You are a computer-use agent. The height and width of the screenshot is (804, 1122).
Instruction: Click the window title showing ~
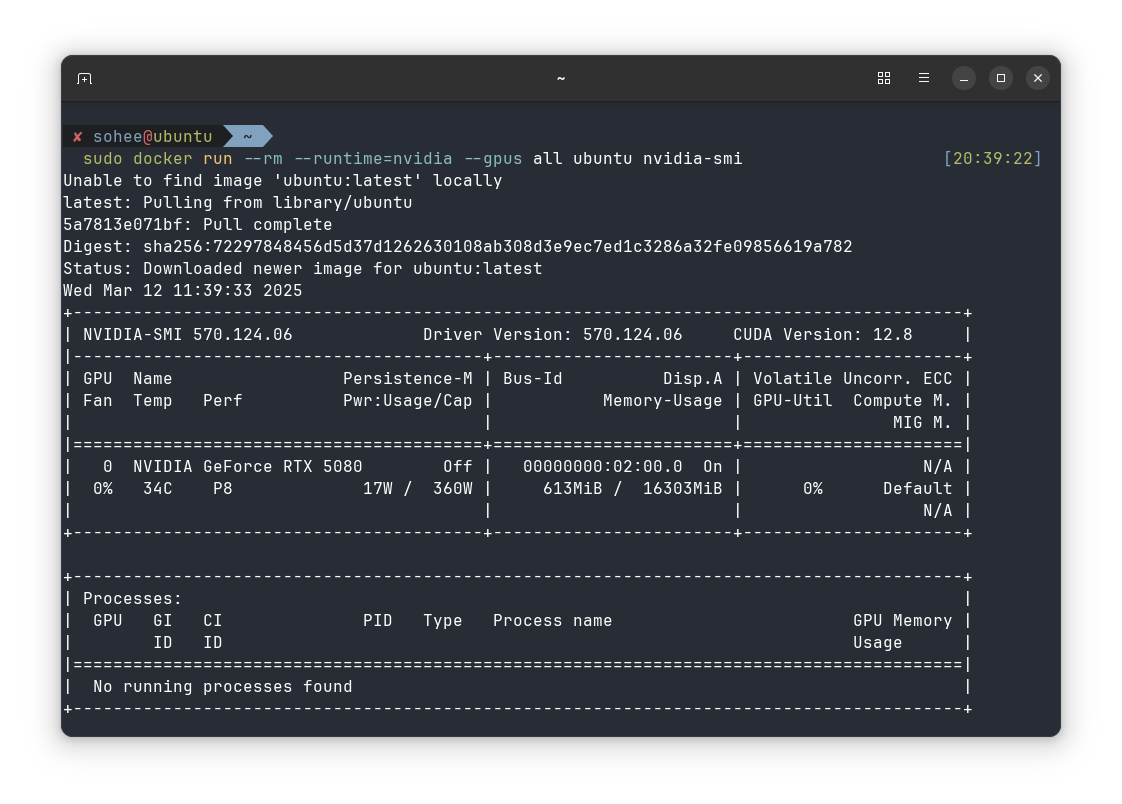[x=560, y=77]
